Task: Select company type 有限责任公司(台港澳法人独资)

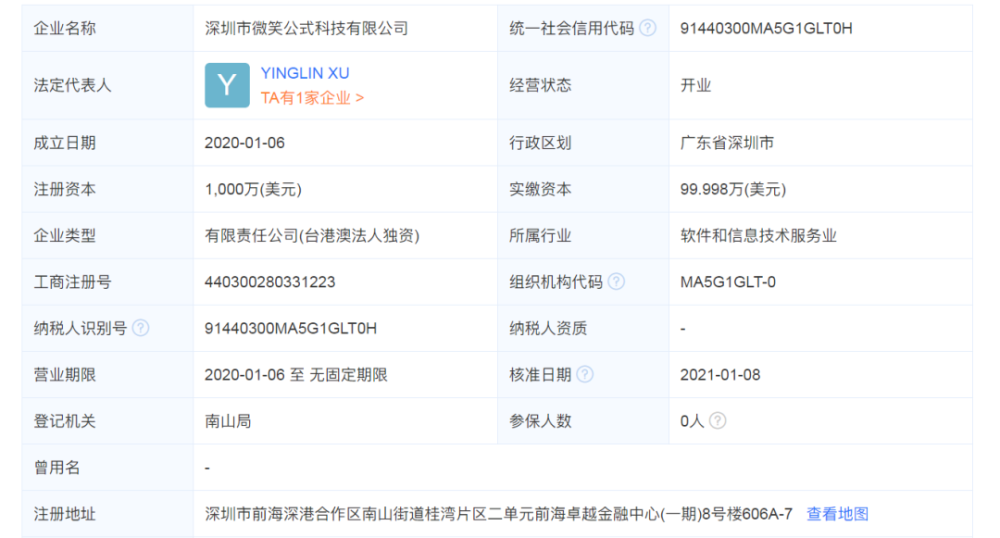Action: coord(312,236)
